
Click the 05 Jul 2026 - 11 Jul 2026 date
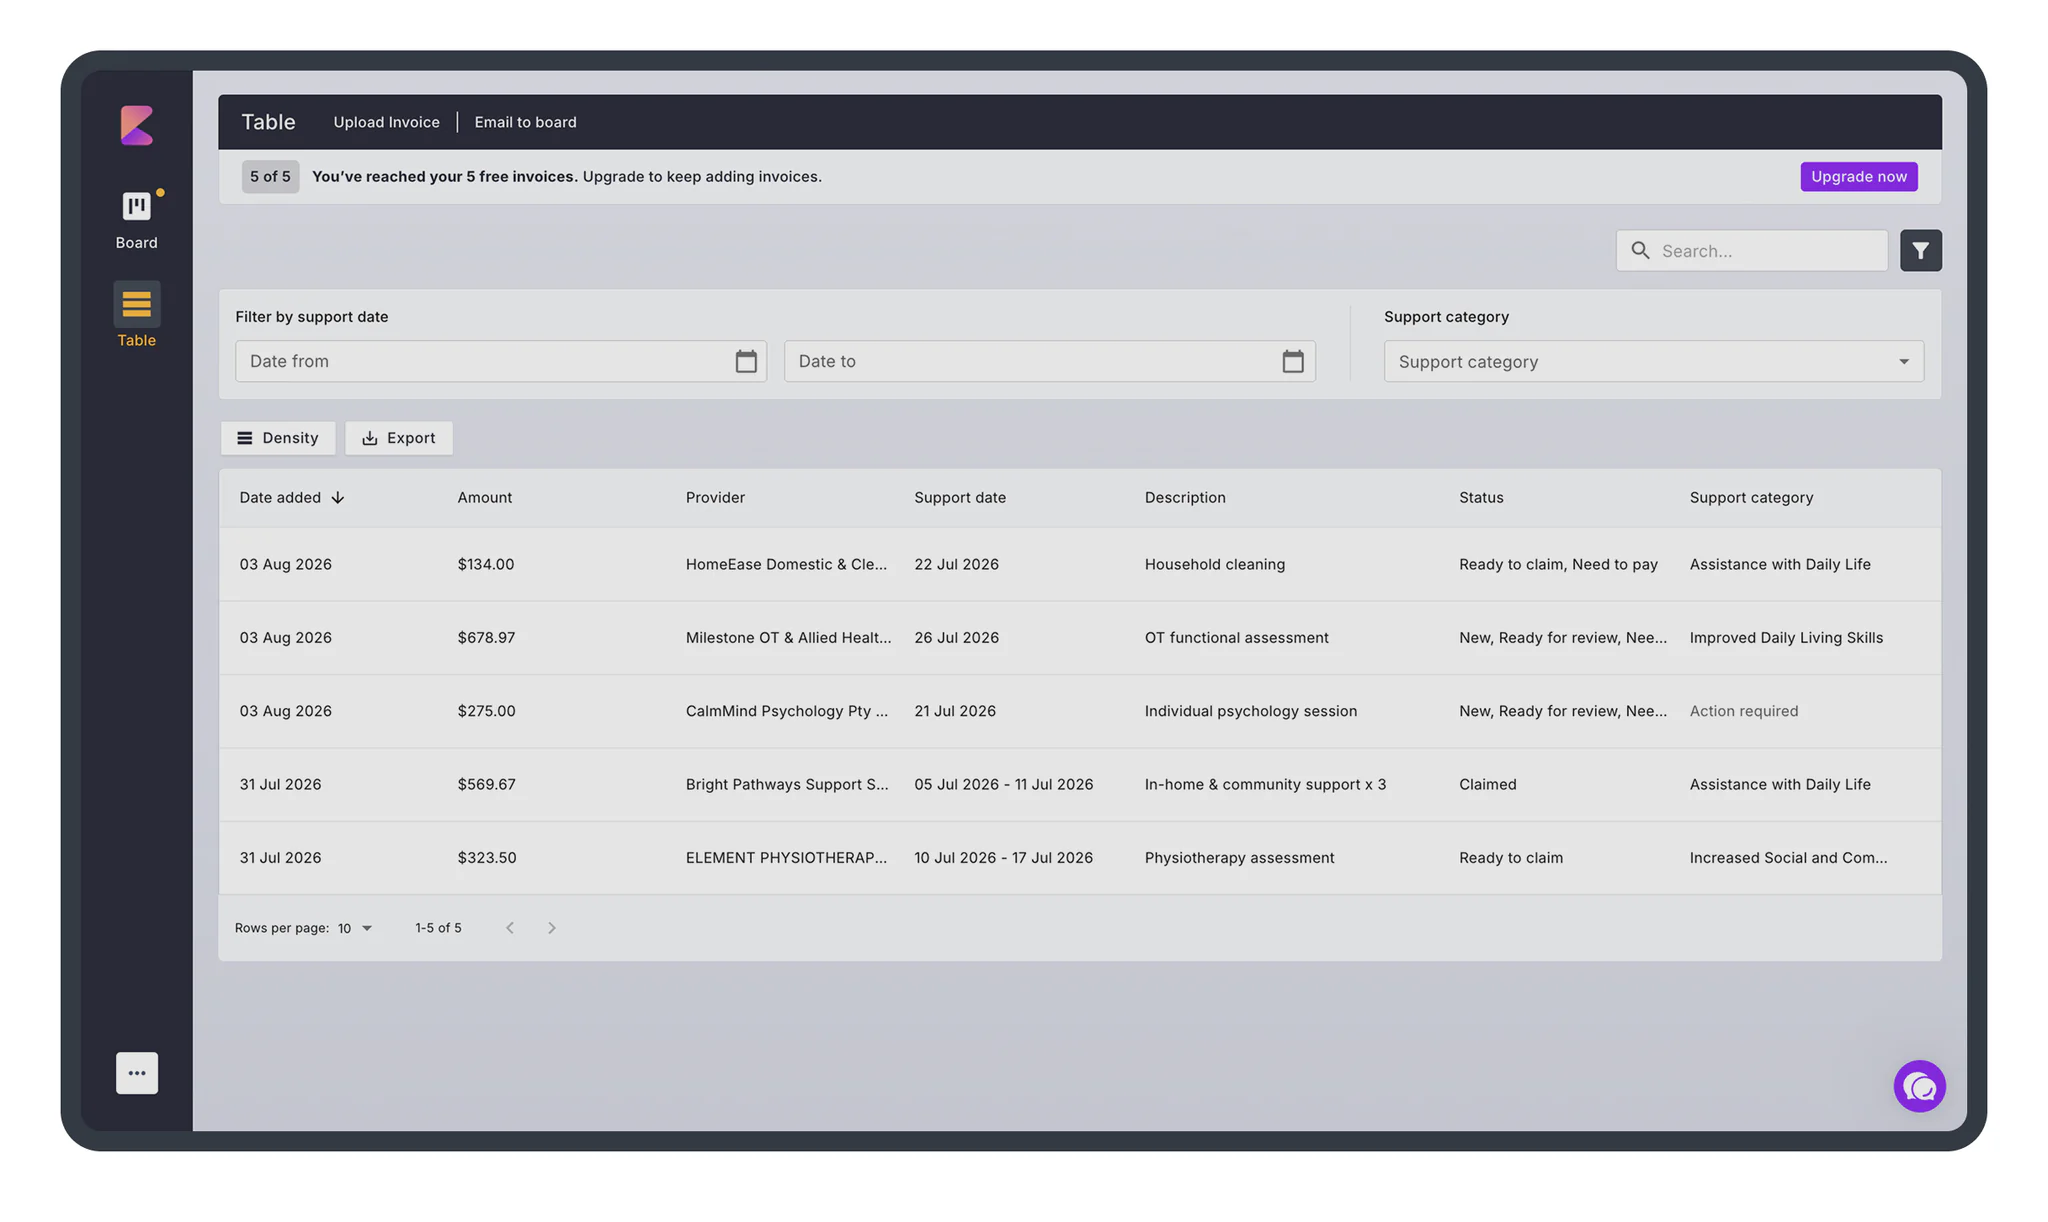click(1003, 785)
